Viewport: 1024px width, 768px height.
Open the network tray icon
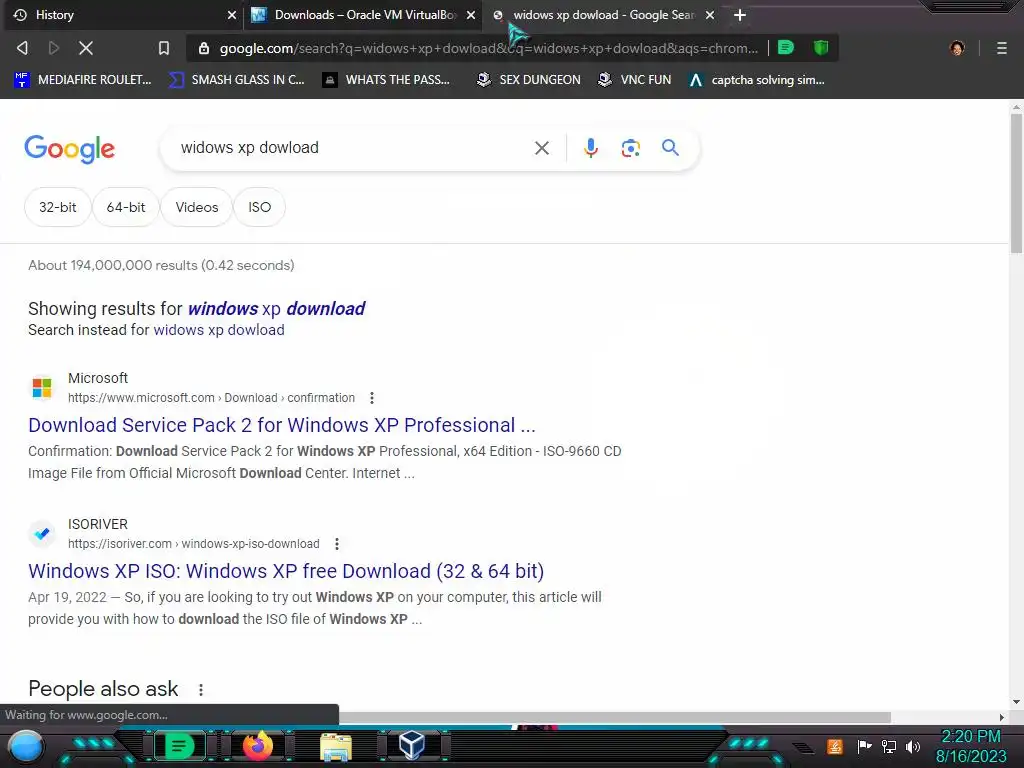(889, 746)
